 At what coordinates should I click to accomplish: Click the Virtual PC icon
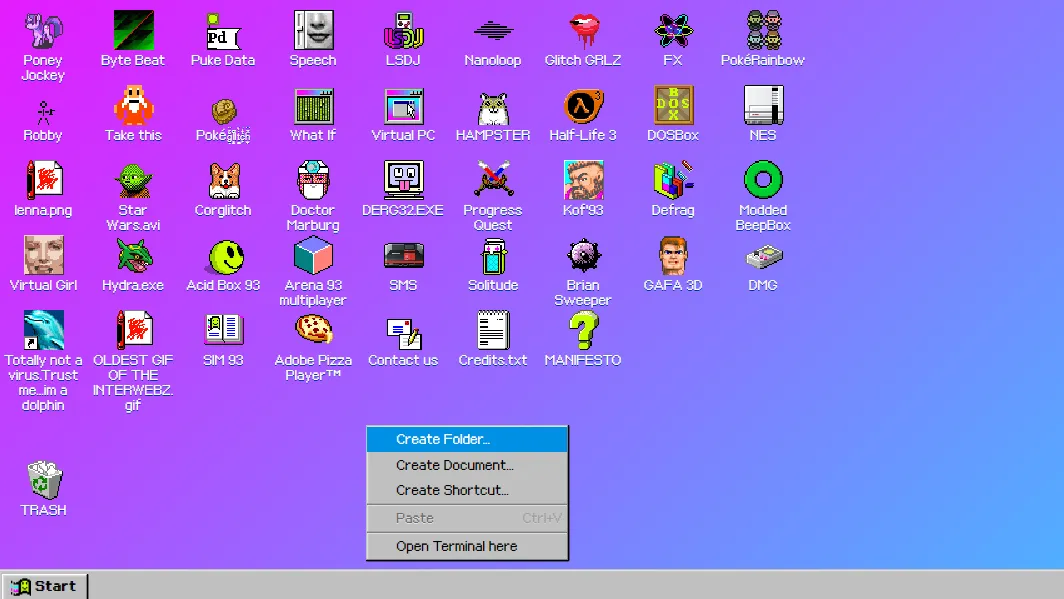coord(403,107)
